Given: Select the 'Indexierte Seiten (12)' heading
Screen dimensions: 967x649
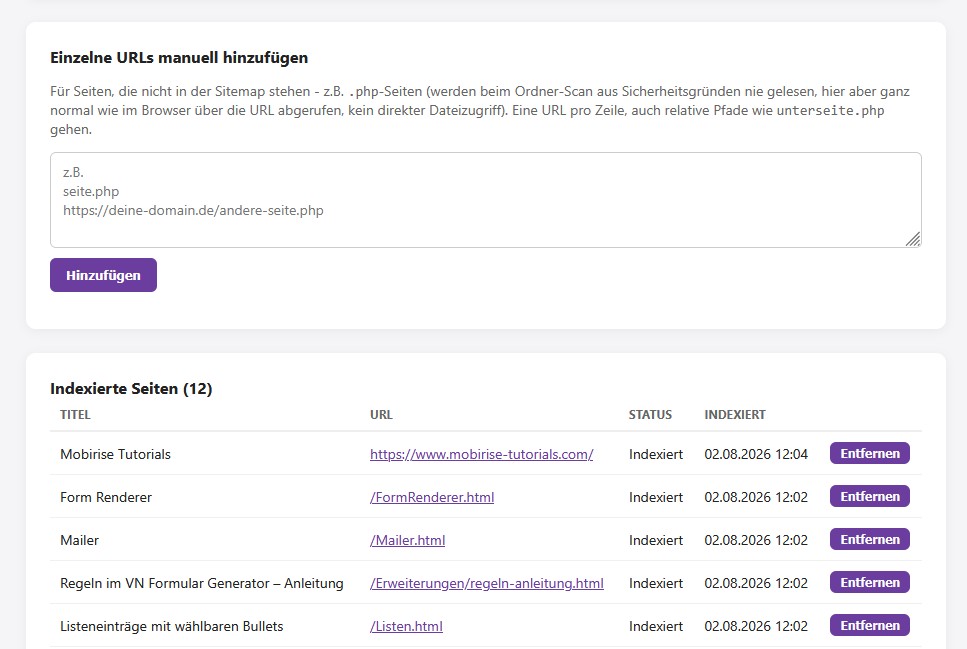Looking at the screenshot, I should point(131,389).
